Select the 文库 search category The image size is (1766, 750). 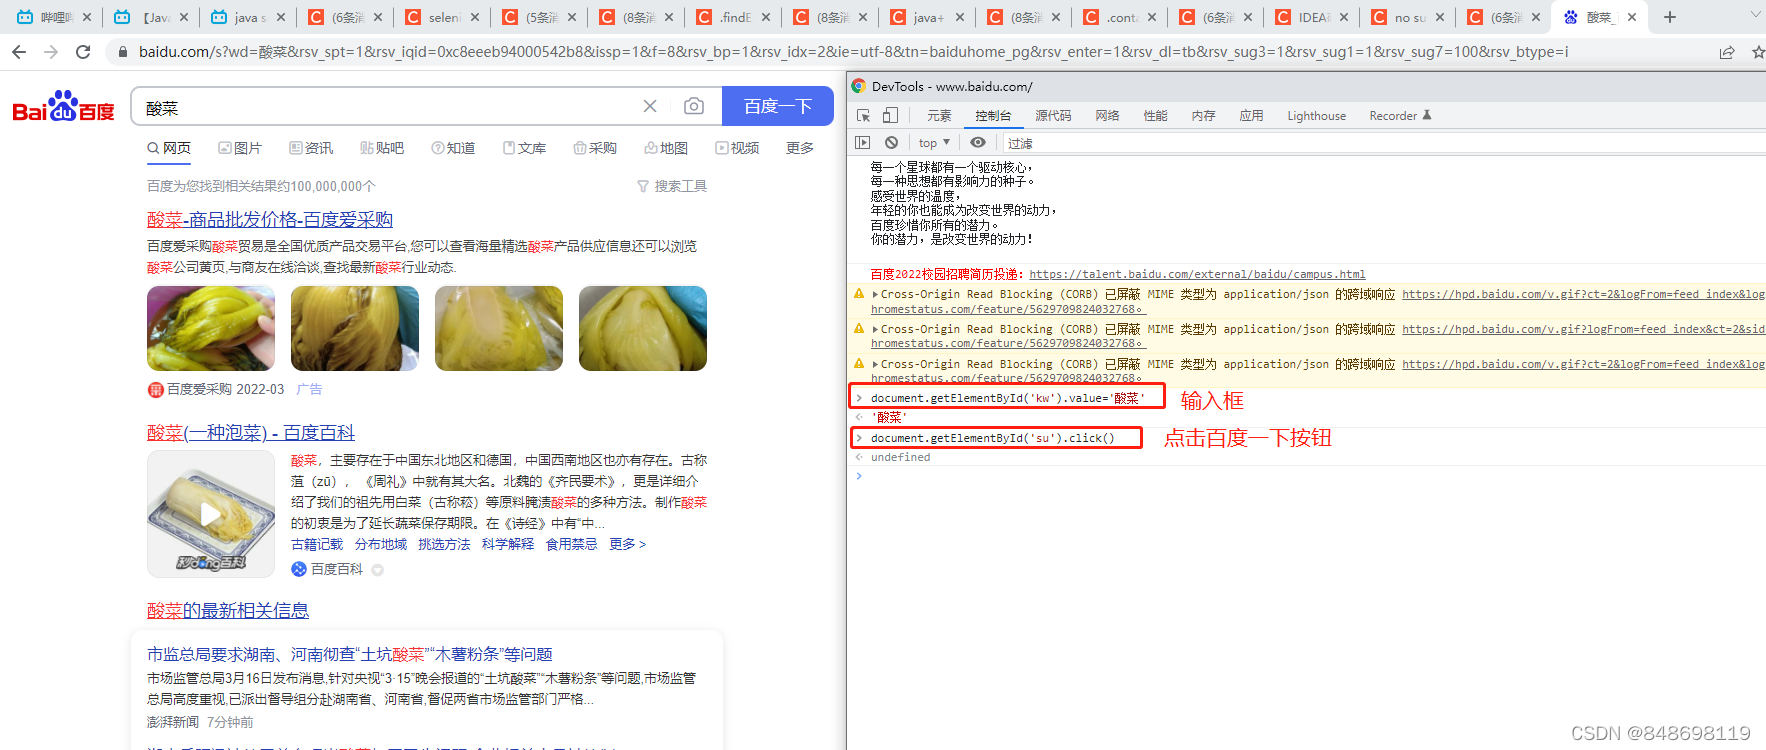(524, 148)
